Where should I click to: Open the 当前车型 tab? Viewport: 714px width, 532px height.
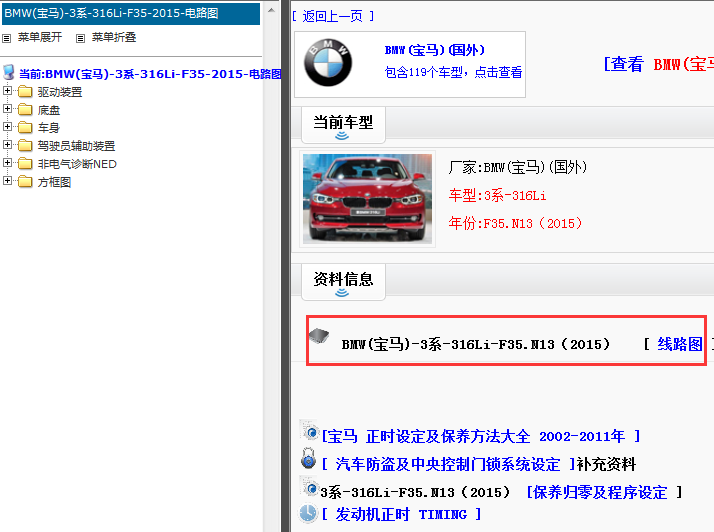pyautogui.click(x=343, y=125)
